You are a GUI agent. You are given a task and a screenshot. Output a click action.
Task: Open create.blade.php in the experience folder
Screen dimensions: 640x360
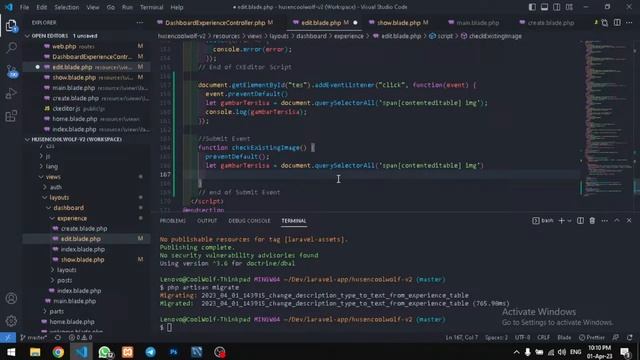tap(84, 229)
